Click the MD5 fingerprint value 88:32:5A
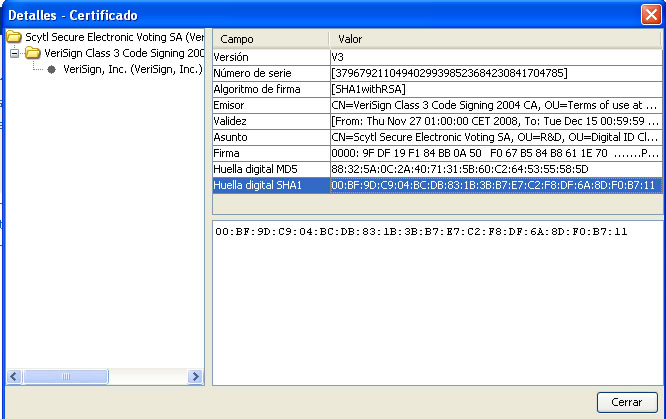This screenshot has width=666, height=419. [496, 169]
